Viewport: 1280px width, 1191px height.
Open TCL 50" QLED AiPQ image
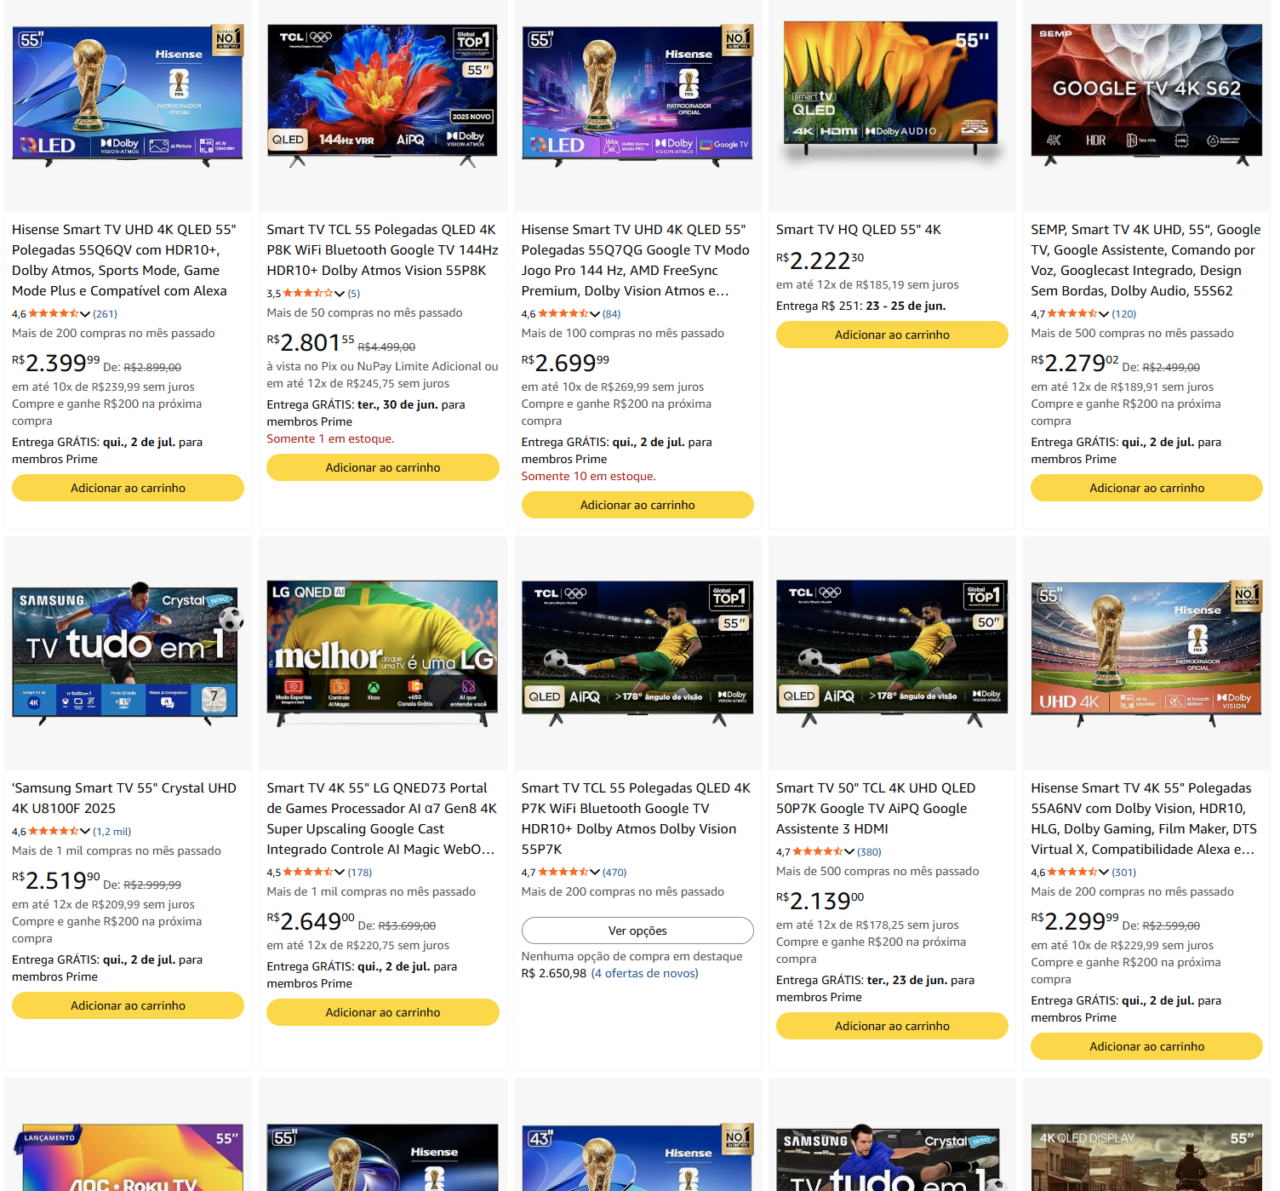point(892,652)
